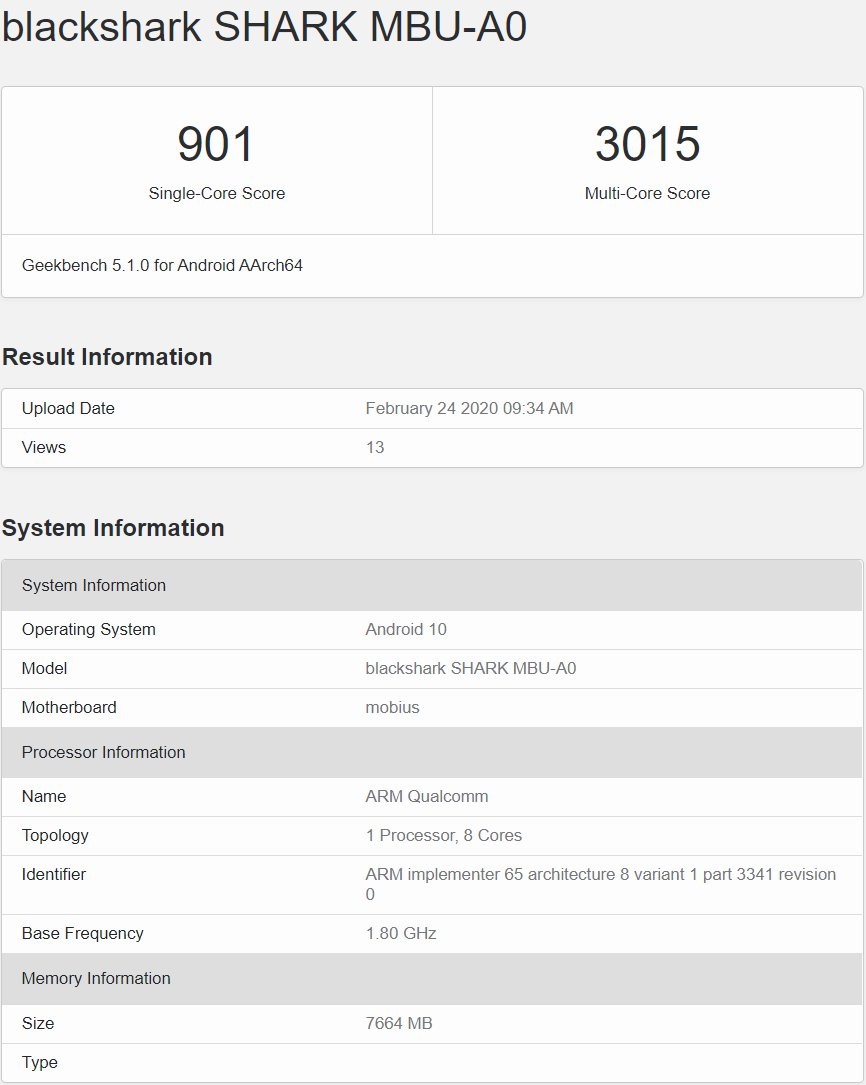Click the Multi-Core Score label
Image resolution: width=866 pixels, height=1085 pixels.
click(x=647, y=193)
